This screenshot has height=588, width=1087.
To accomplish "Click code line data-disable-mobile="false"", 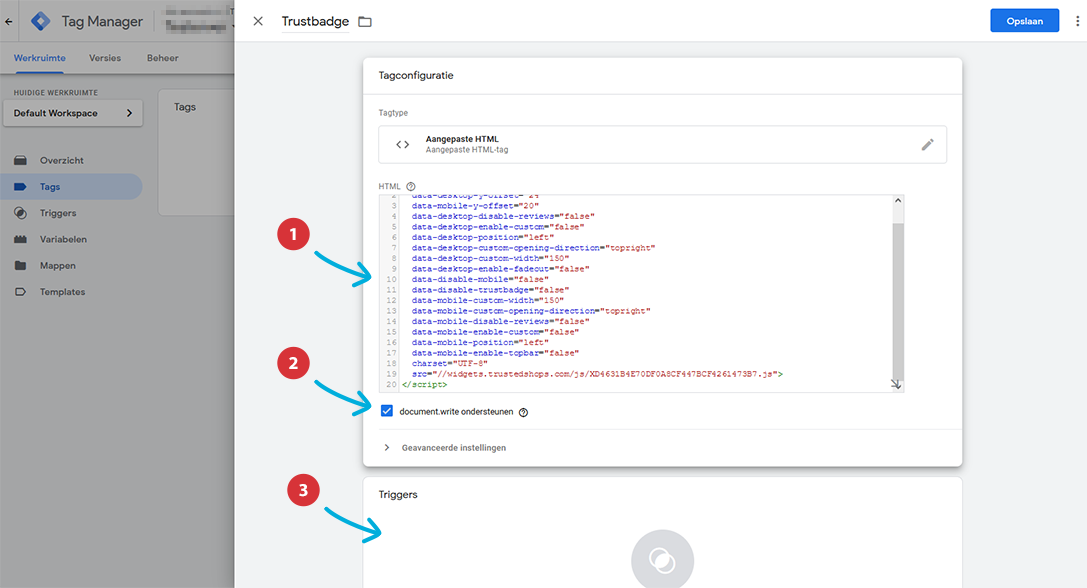I will 480,279.
